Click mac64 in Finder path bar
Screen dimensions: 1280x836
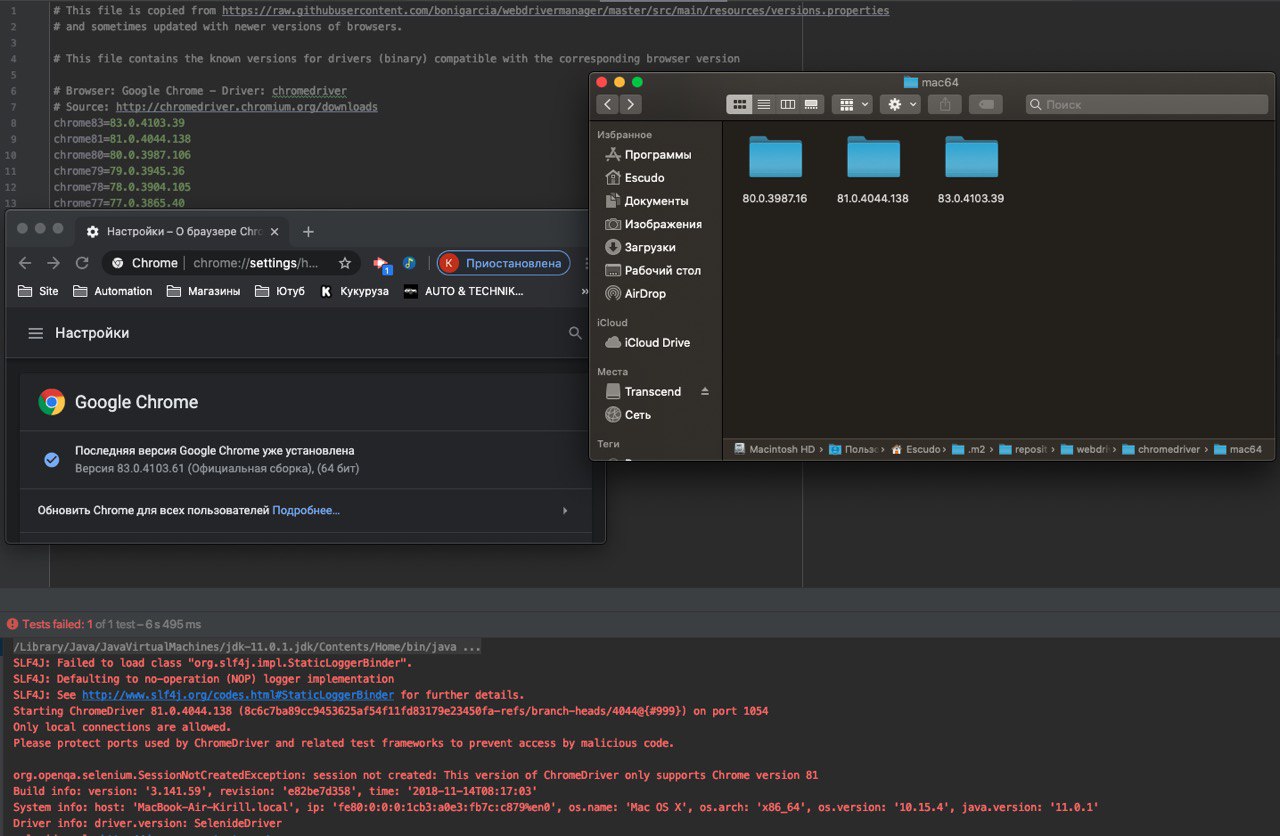click(x=1238, y=449)
